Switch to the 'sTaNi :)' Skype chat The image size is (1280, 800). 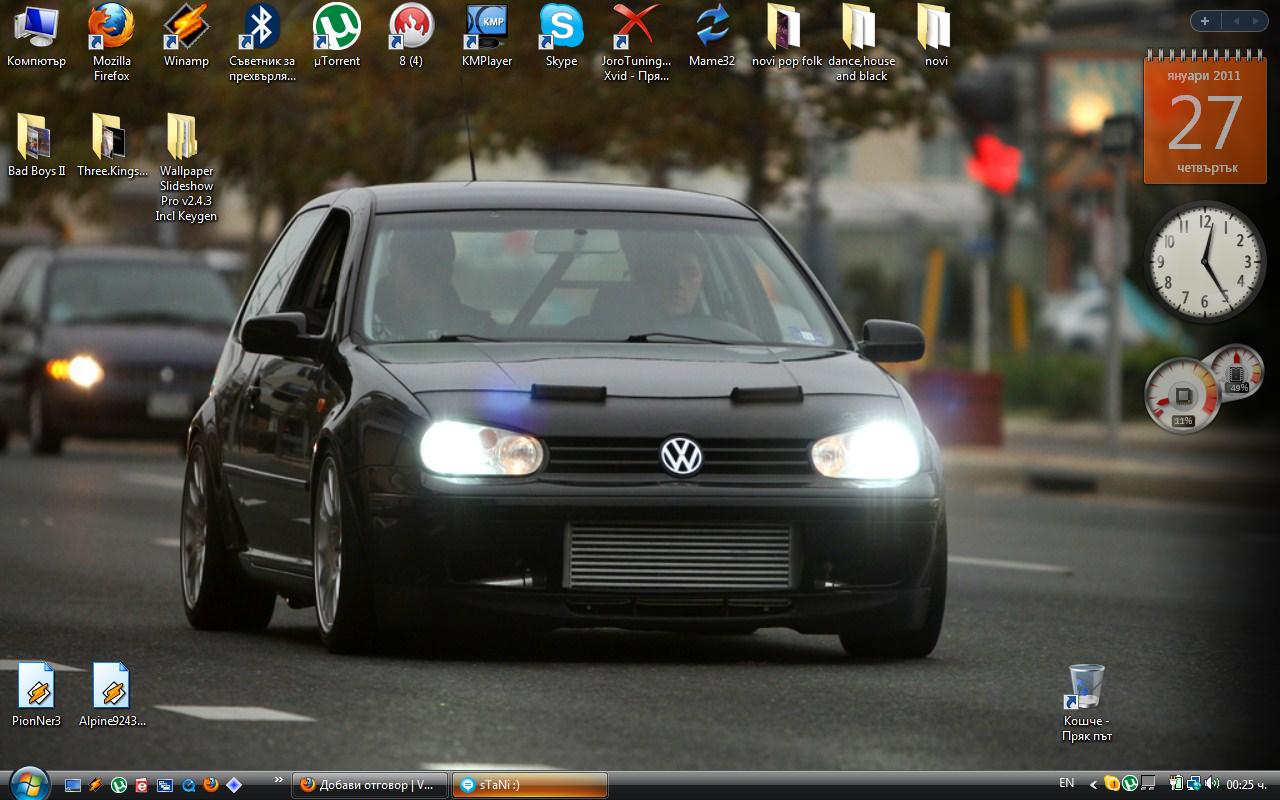tap(529, 785)
